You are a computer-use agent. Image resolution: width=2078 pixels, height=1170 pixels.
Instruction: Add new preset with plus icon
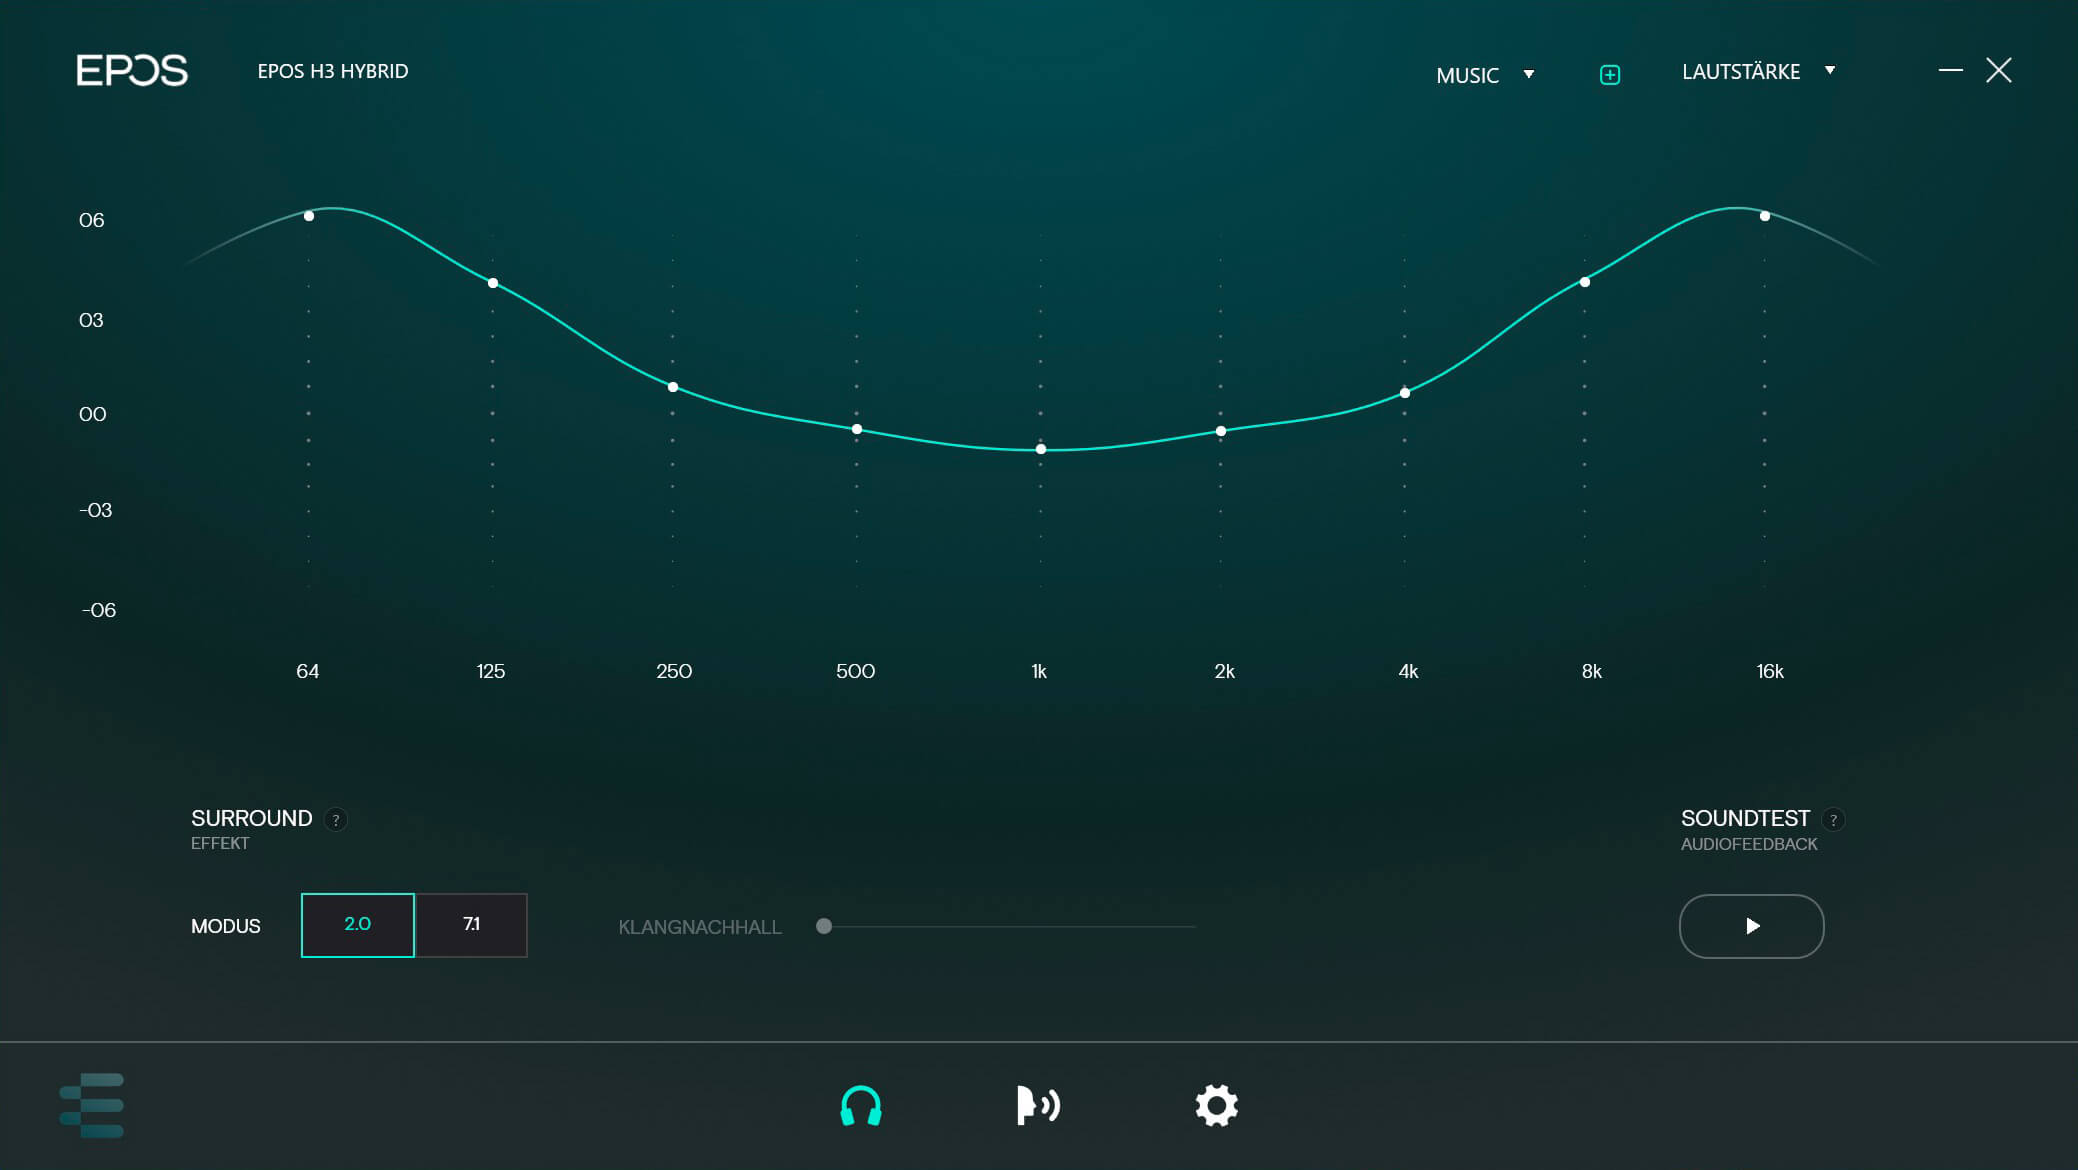[1610, 75]
